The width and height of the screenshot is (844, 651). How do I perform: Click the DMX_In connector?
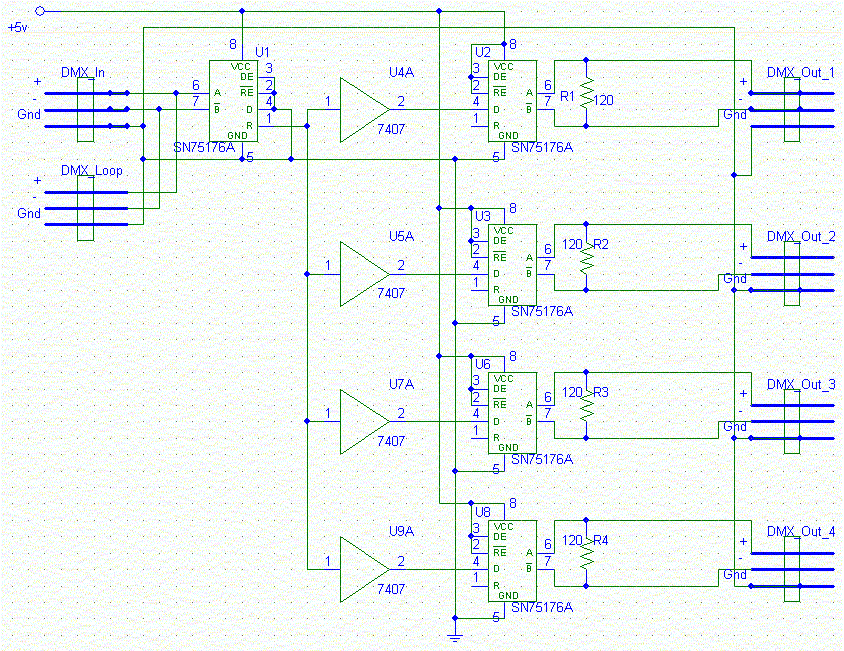coord(86,110)
